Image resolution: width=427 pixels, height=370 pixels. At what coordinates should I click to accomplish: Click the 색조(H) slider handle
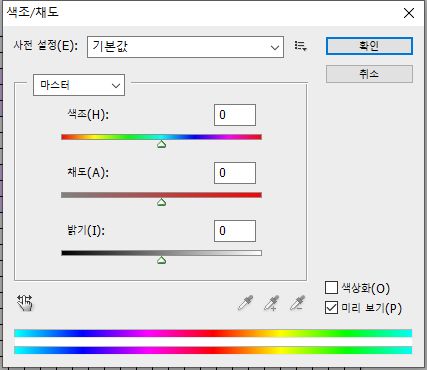[x=162, y=144]
